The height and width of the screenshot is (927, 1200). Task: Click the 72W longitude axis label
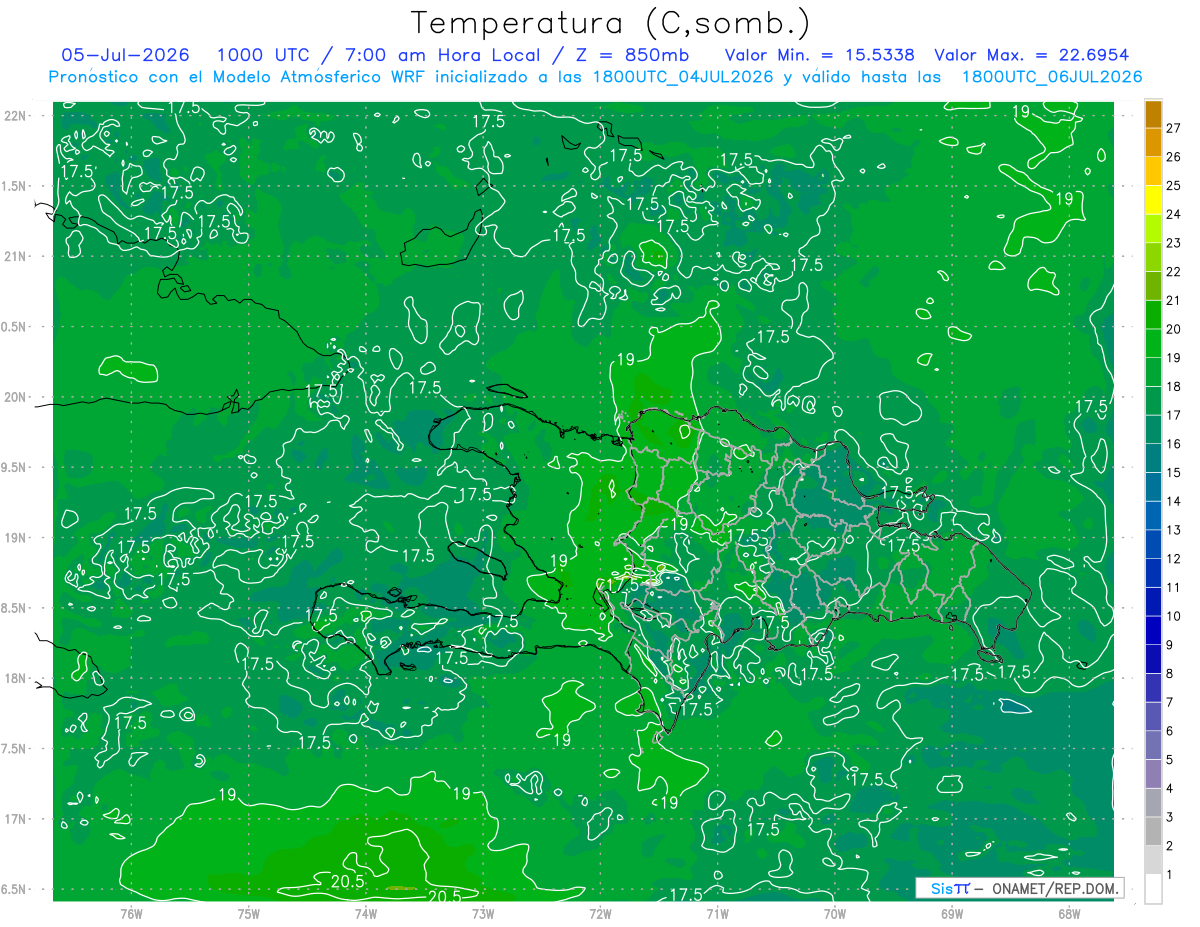600,914
